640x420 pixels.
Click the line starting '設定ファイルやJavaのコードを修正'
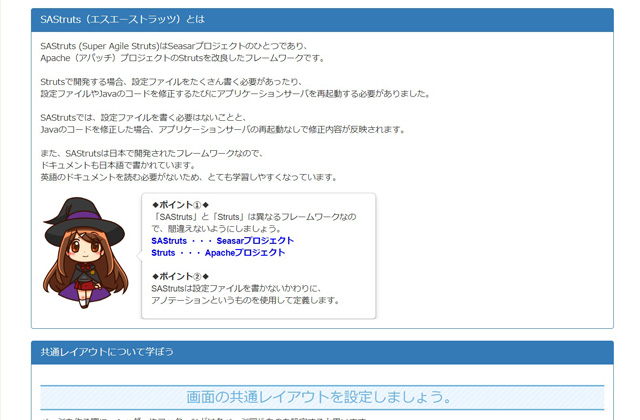point(235,93)
